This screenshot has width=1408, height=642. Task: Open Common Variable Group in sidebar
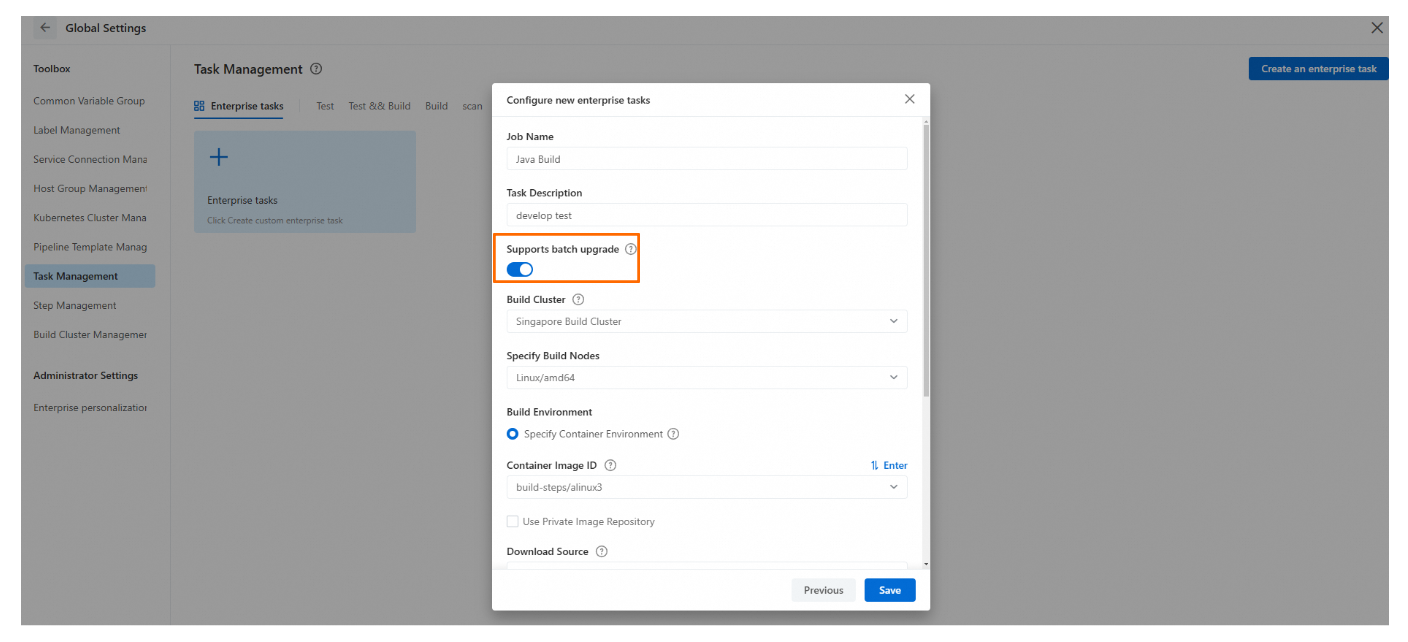click(x=89, y=101)
